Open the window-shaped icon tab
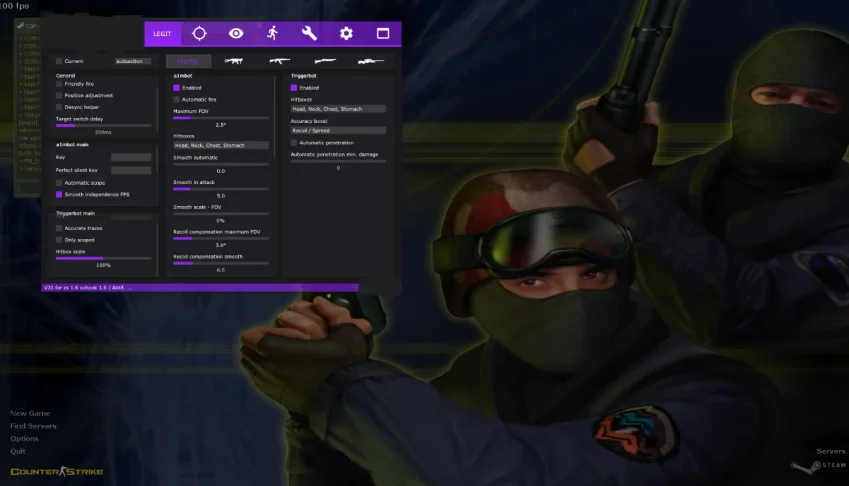Viewport: 849px width, 486px height. click(x=383, y=34)
